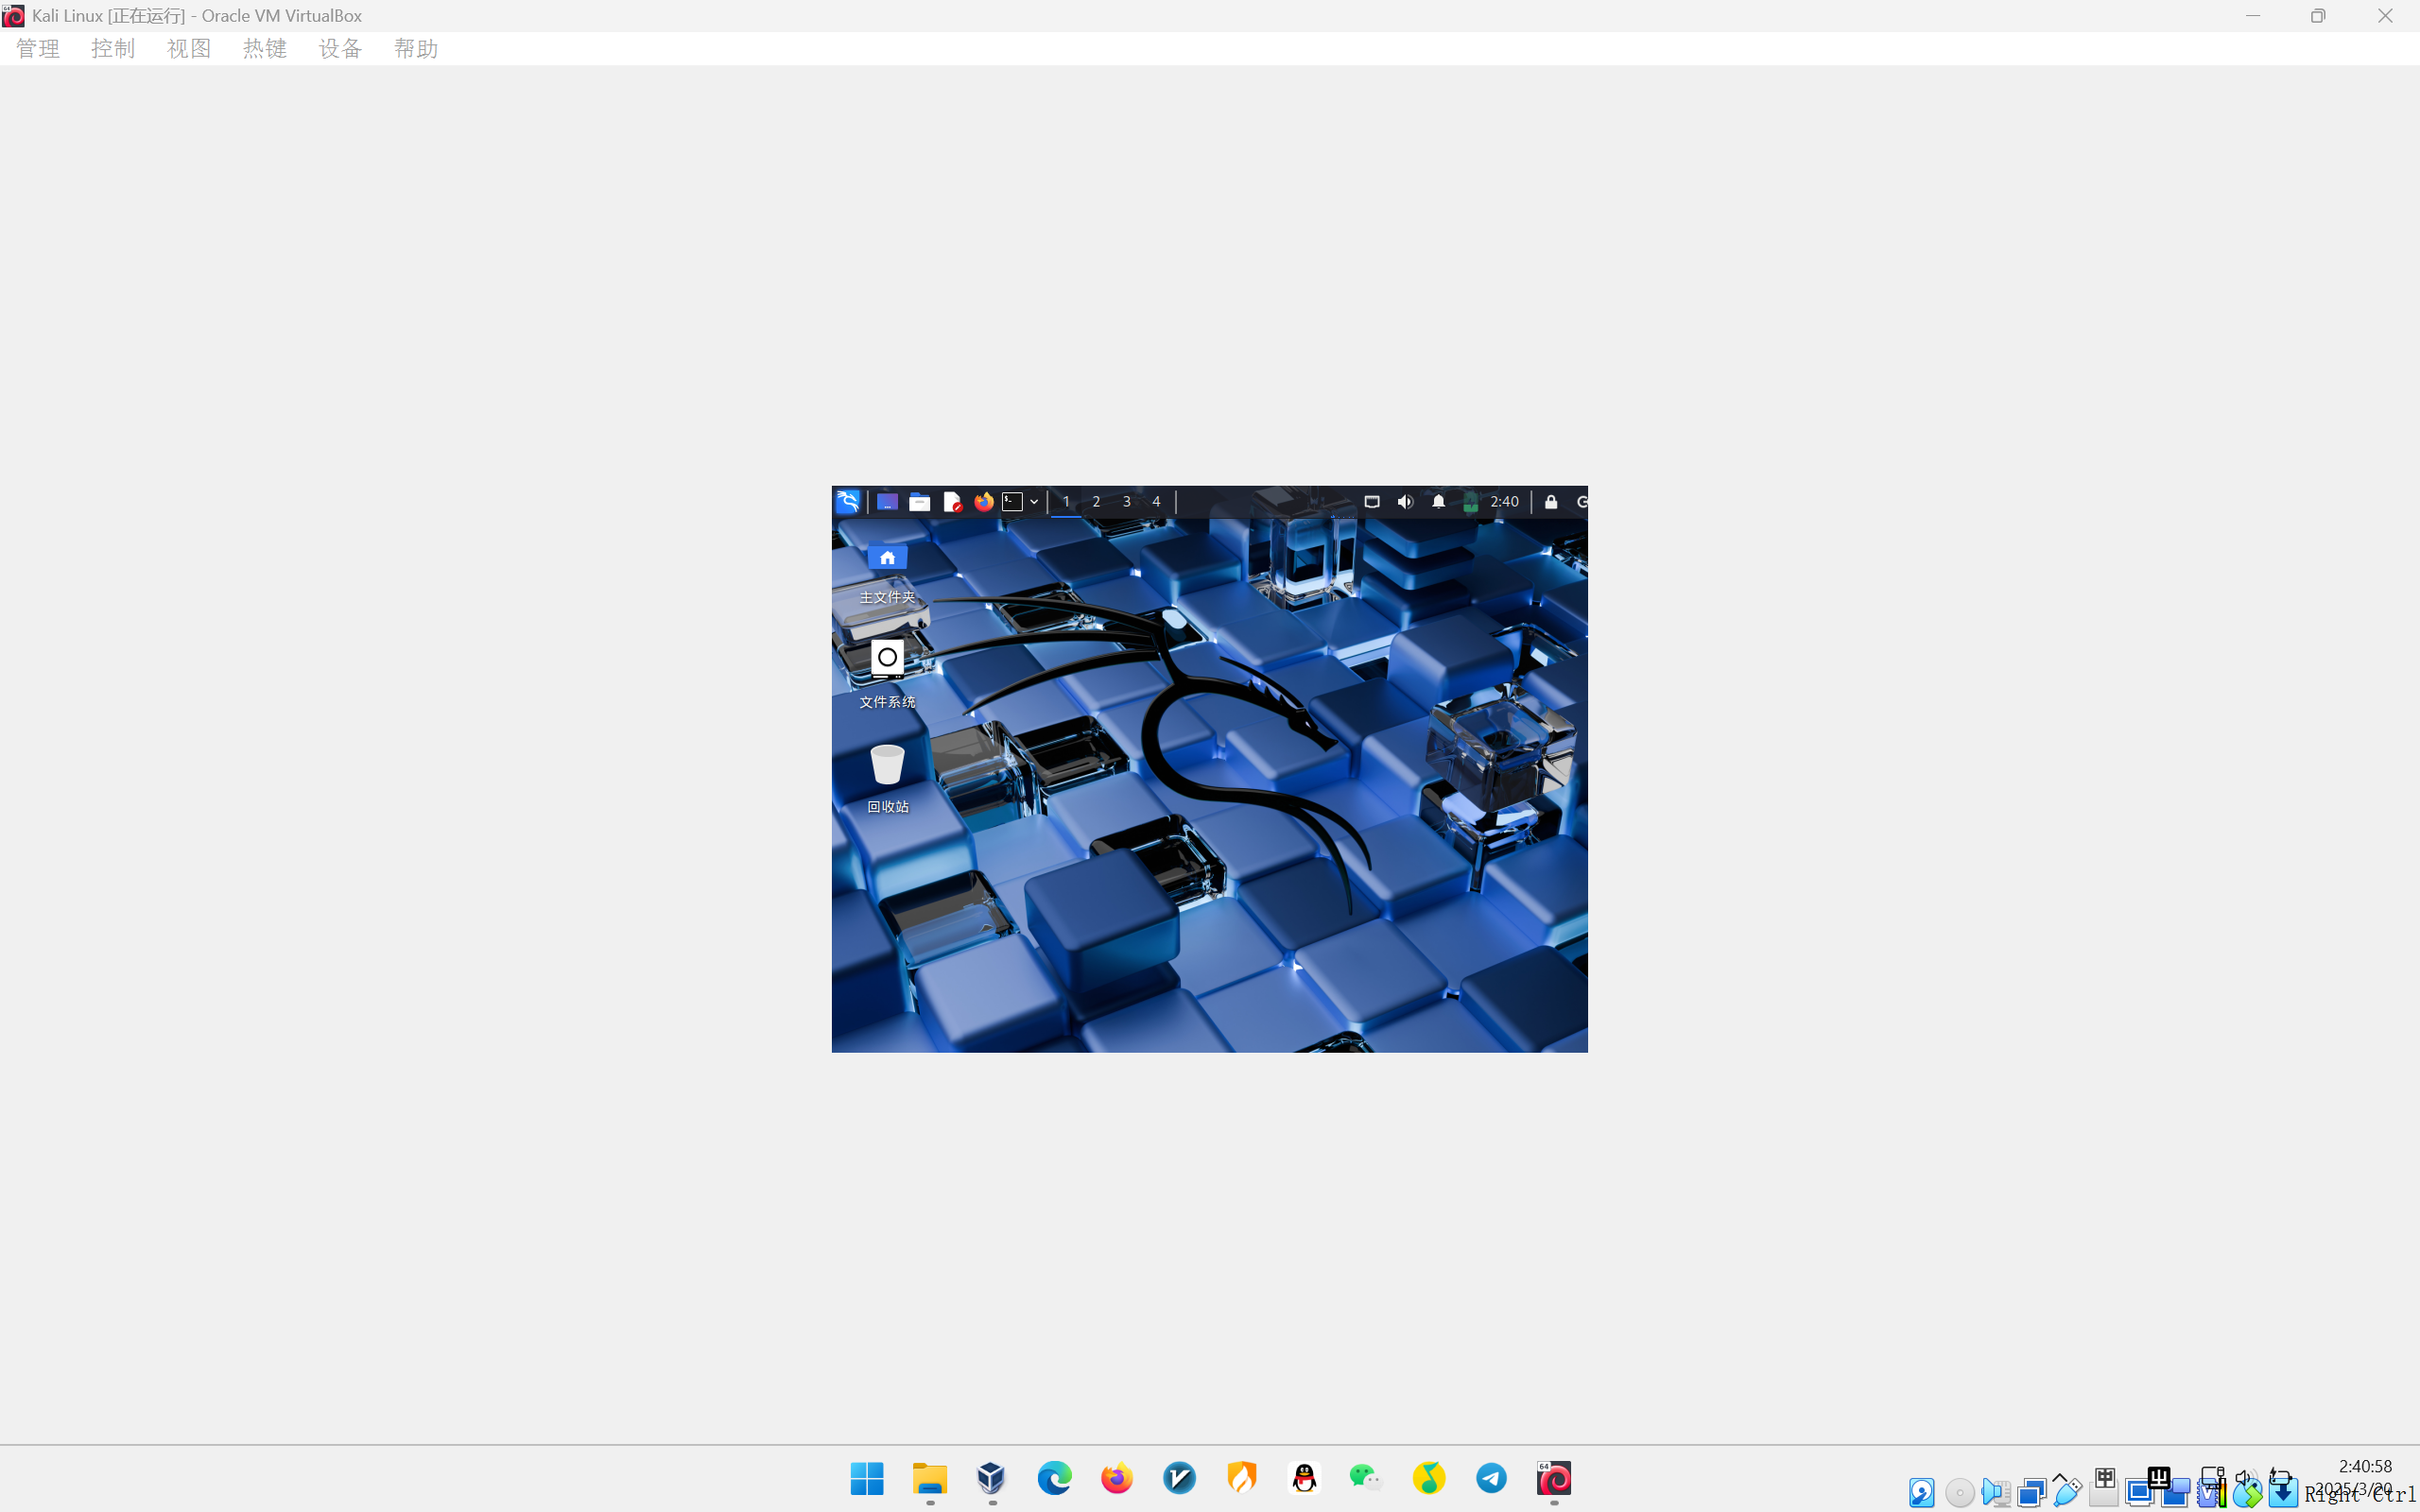Switch to workspace 3 in Kali panel
2420x1512 pixels.
pos(1126,501)
